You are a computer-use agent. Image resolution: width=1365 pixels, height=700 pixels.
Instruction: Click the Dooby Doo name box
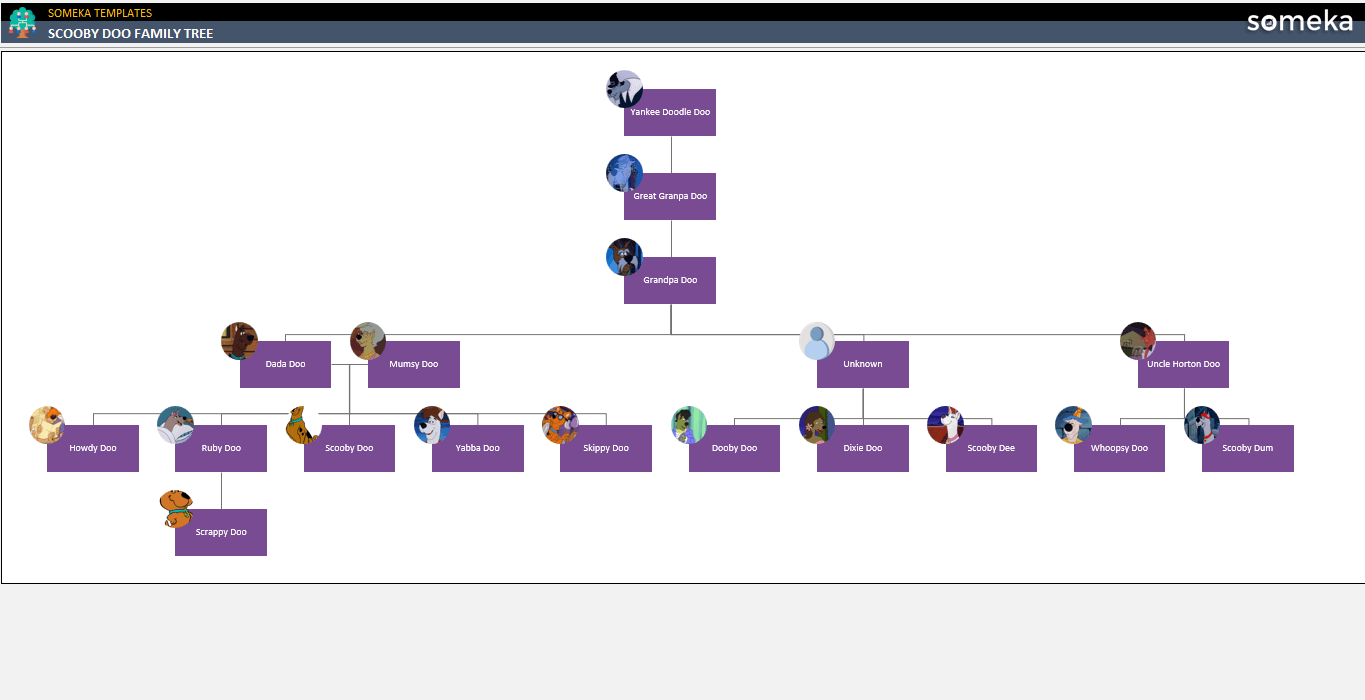[734, 448]
